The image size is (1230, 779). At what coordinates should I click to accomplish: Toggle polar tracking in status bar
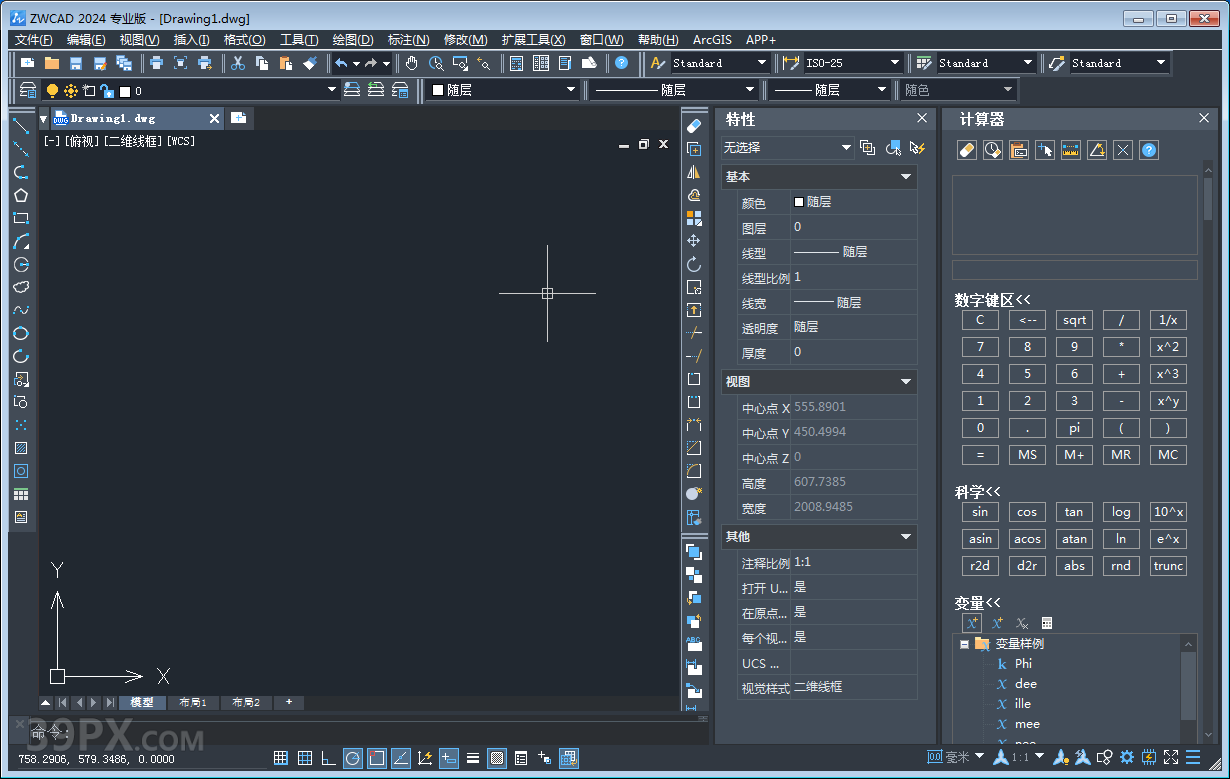(x=353, y=758)
